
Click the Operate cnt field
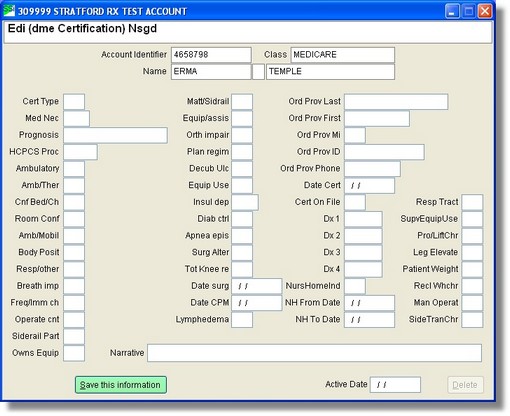tap(74, 320)
